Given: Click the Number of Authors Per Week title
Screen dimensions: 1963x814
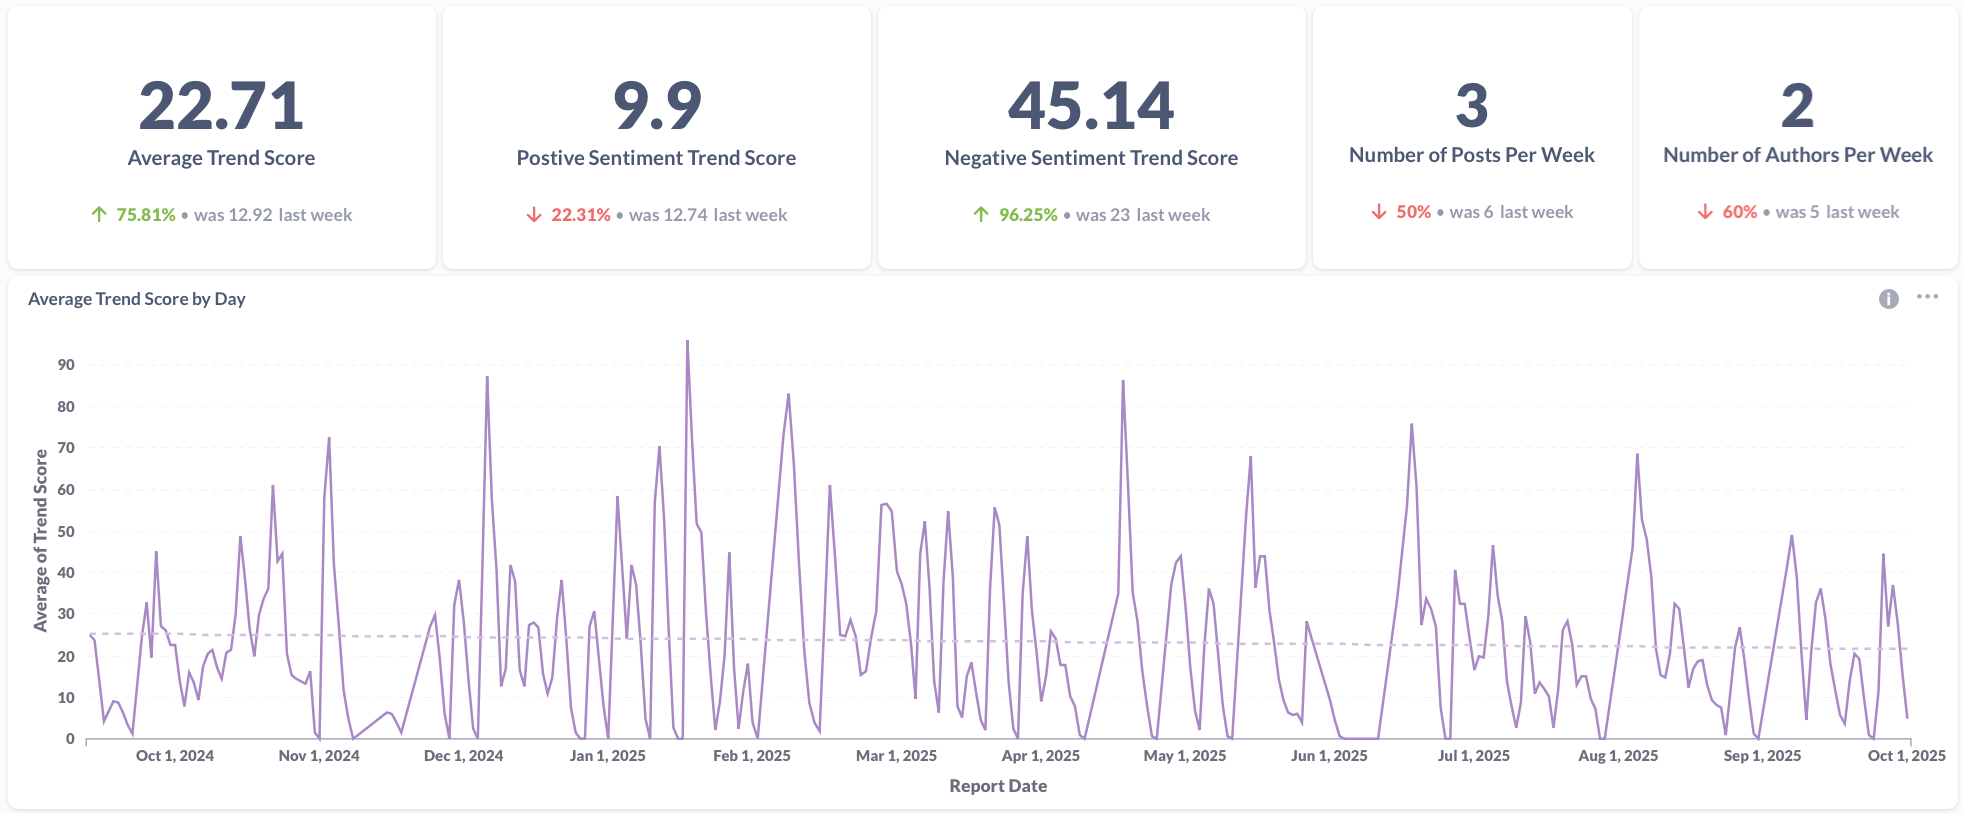Looking at the screenshot, I should [x=1797, y=155].
